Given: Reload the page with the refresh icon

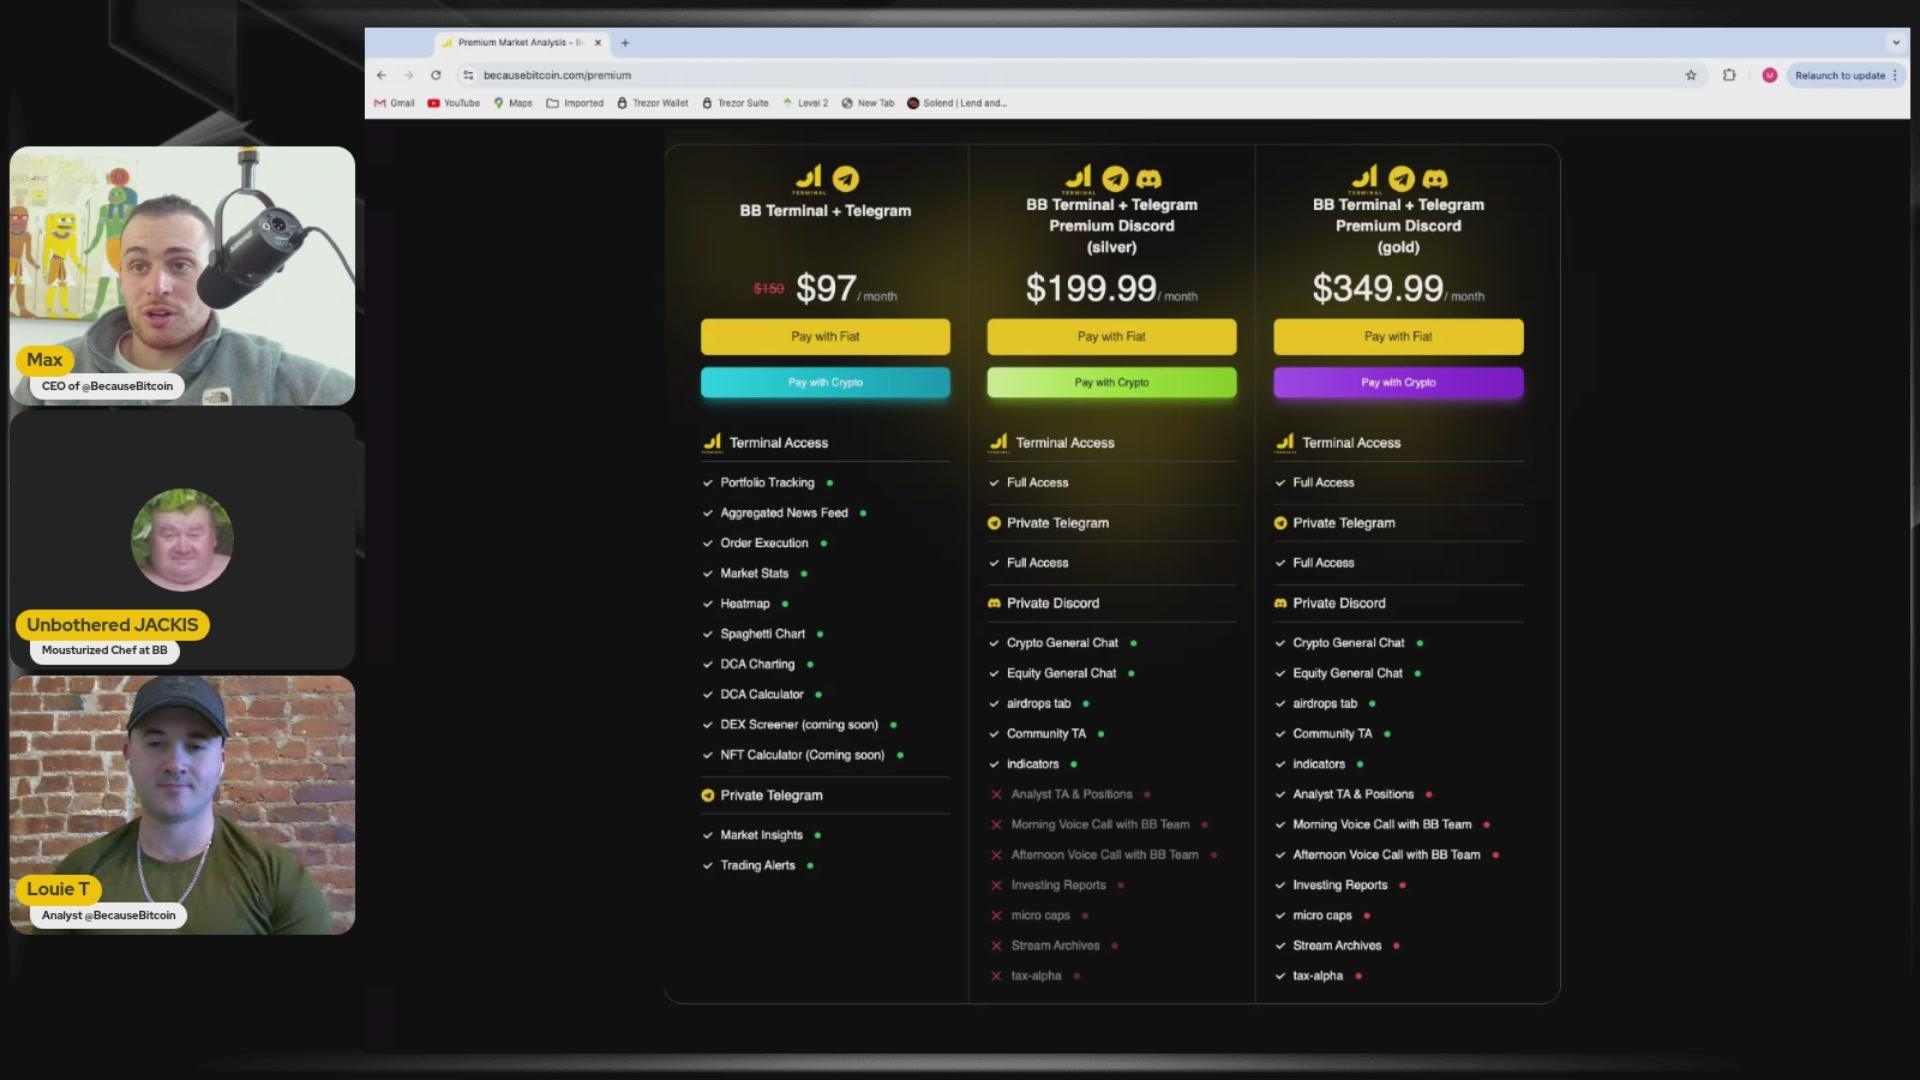Looking at the screenshot, I should pos(436,75).
